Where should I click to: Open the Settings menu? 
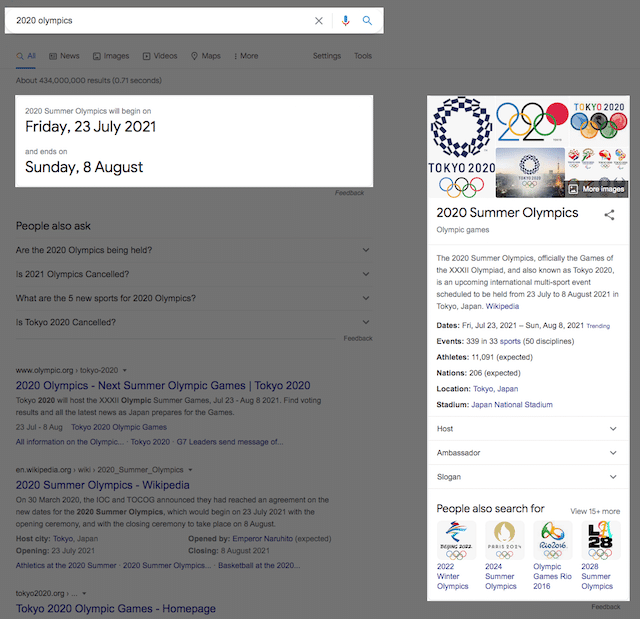[x=327, y=56]
